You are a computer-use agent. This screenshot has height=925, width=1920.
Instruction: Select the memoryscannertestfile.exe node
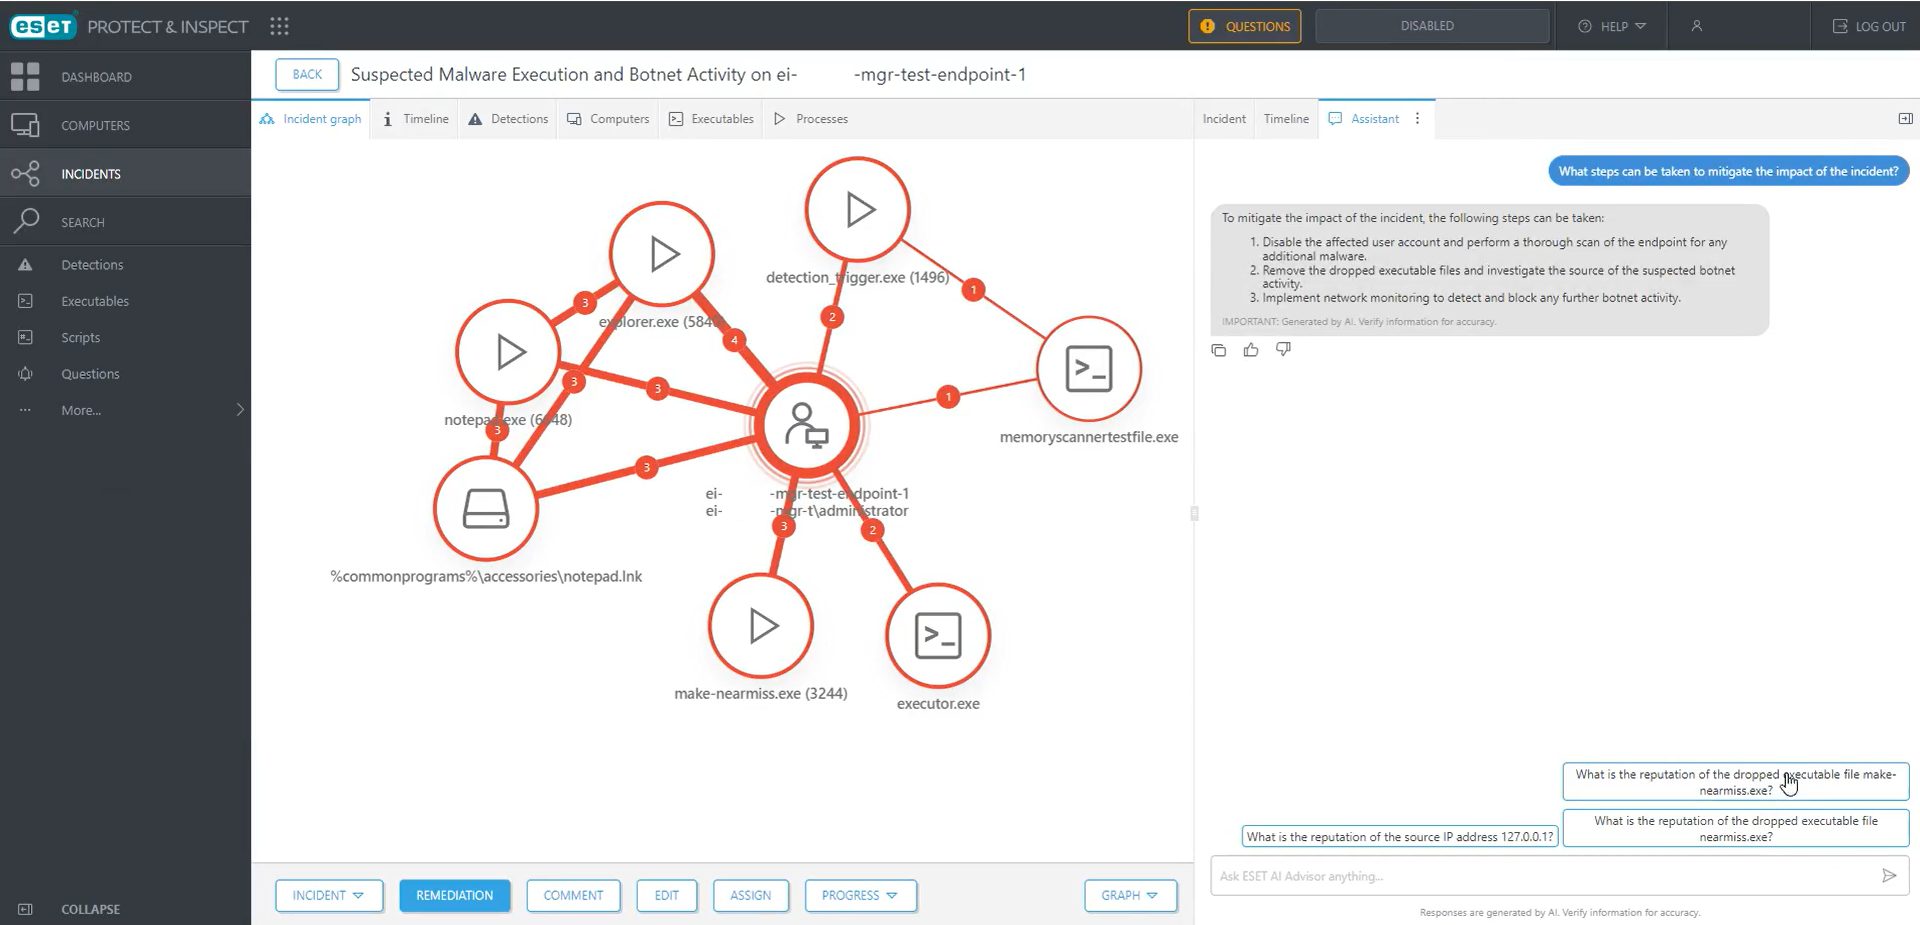tap(1089, 369)
